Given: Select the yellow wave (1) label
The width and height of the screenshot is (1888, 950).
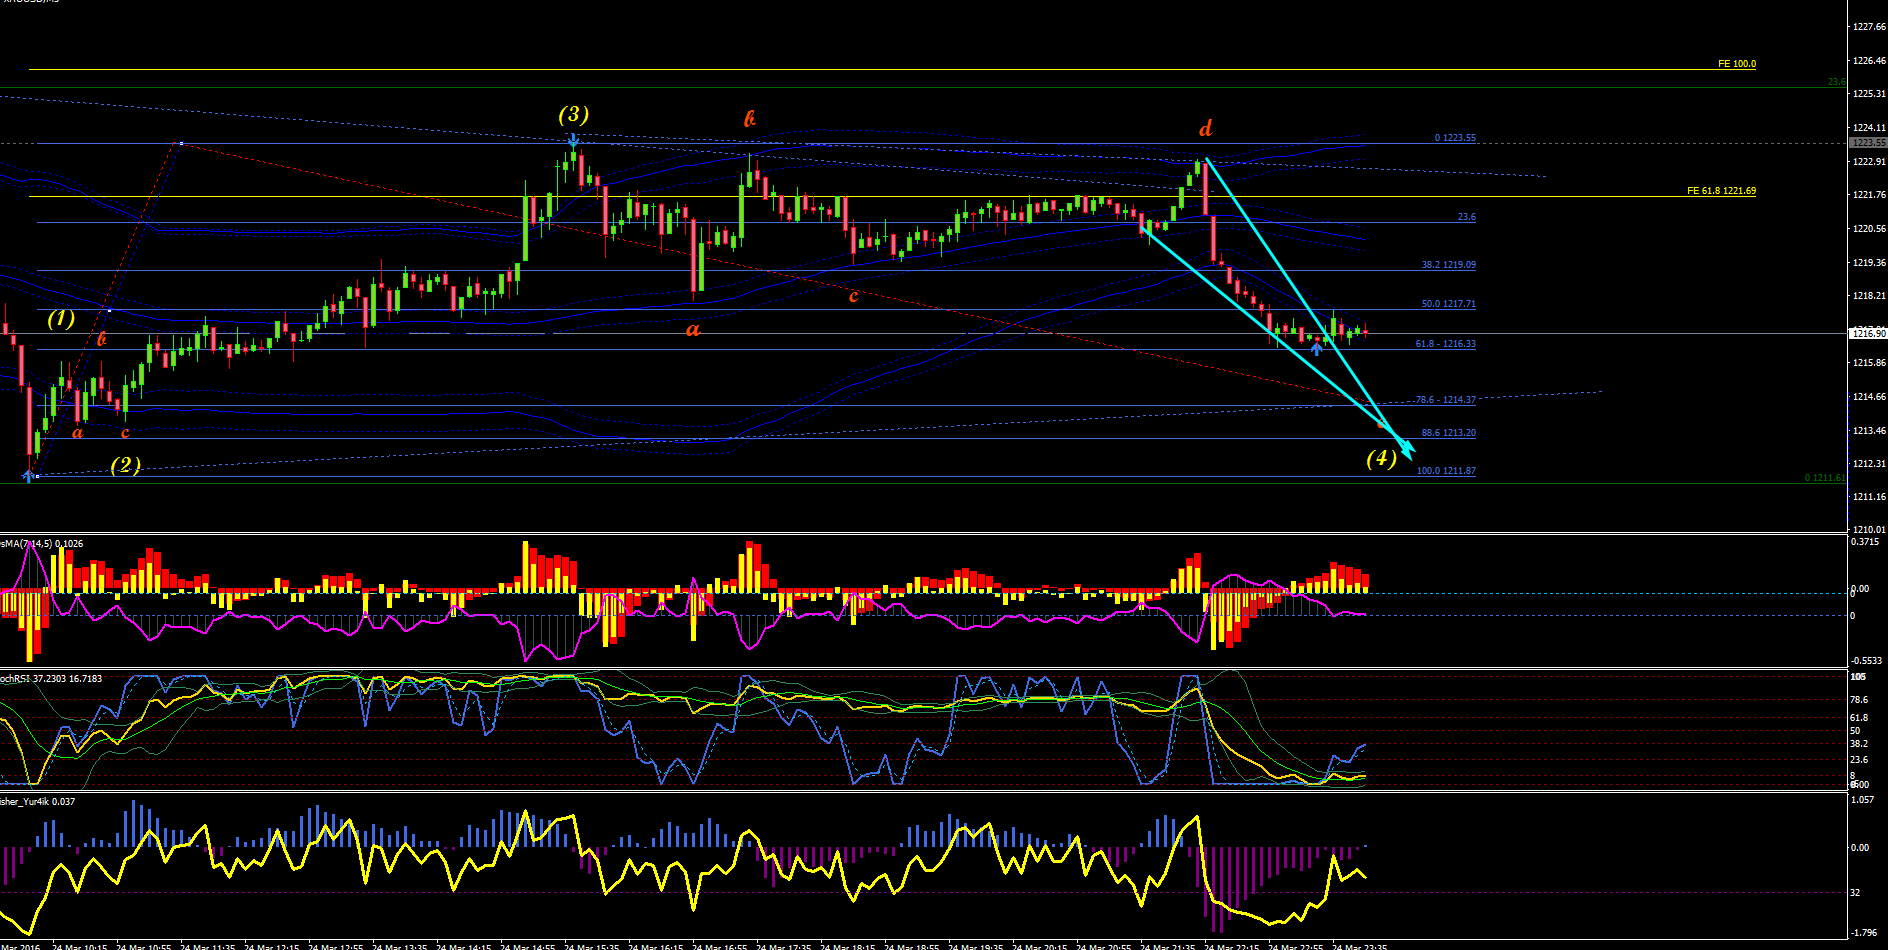Looking at the screenshot, I should pos(61,319).
